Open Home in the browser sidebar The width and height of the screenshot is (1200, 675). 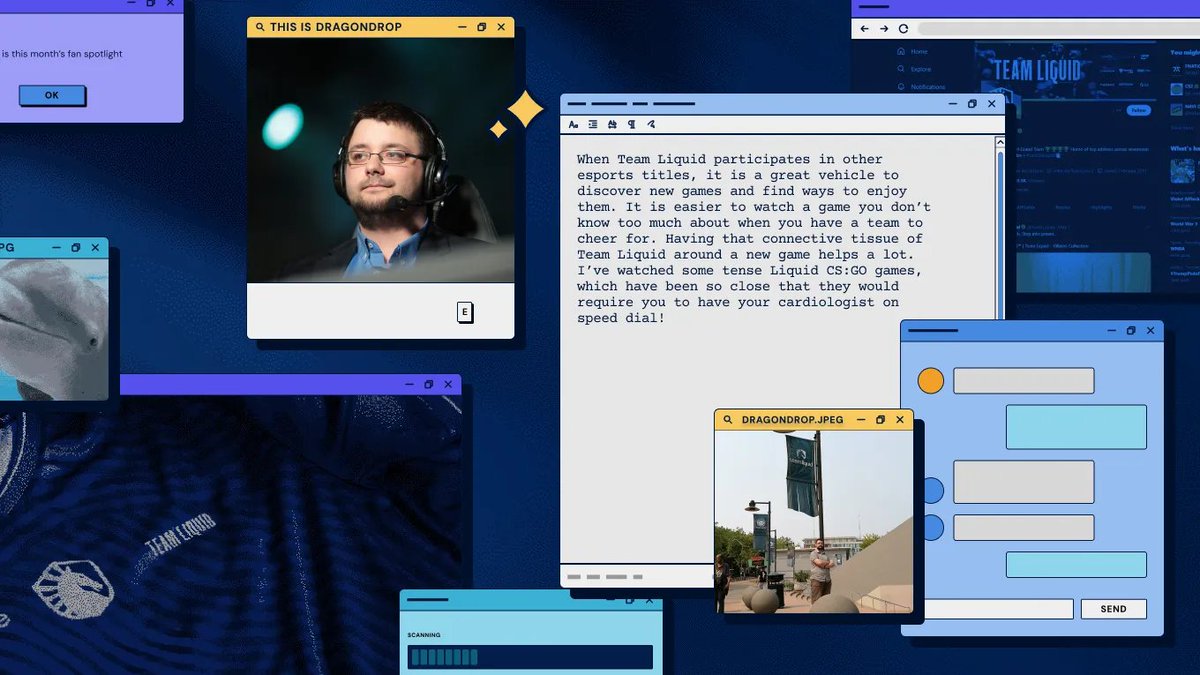(913, 51)
